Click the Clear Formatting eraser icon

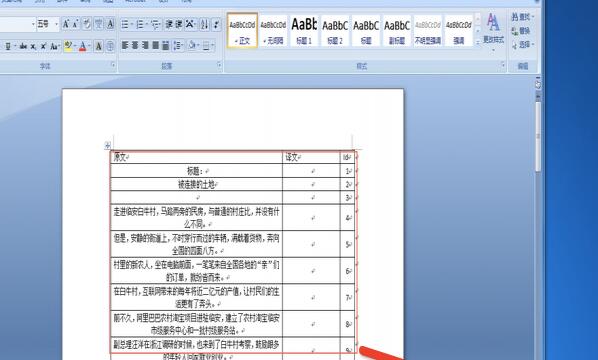(x=87, y=25)
